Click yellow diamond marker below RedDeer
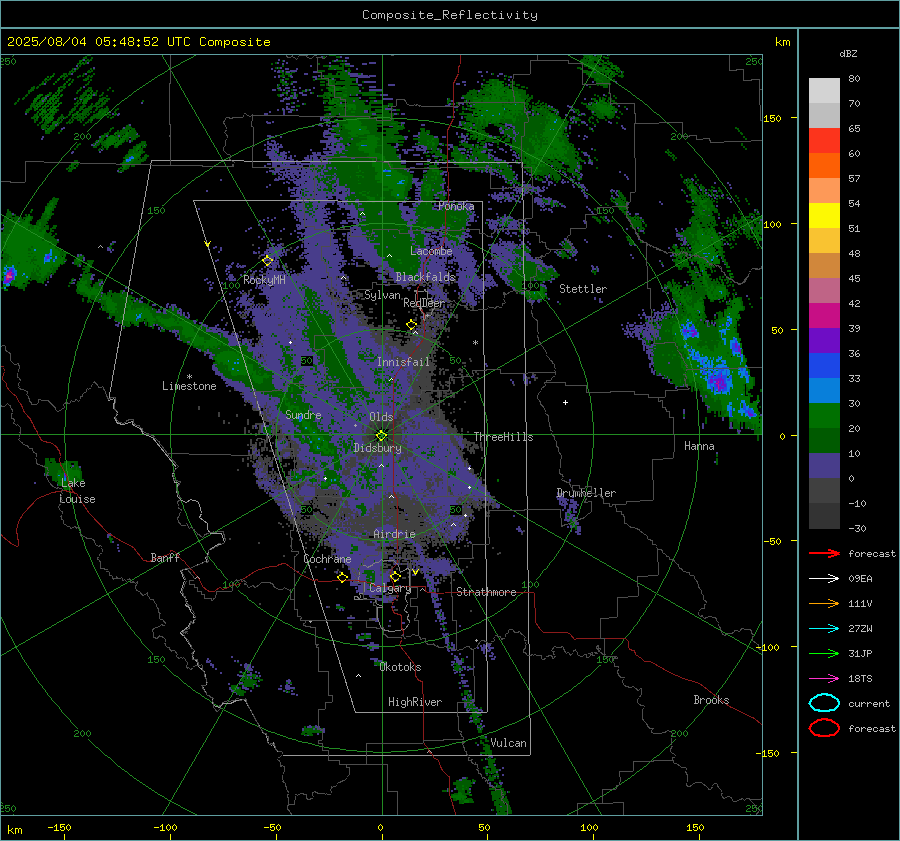This screenshot has height=841, width=900. click(x=412, y=325)
